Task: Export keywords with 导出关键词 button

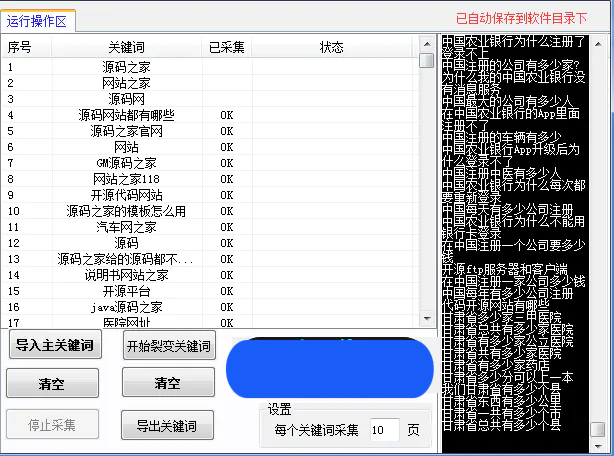Action: [x=168, y=424]
